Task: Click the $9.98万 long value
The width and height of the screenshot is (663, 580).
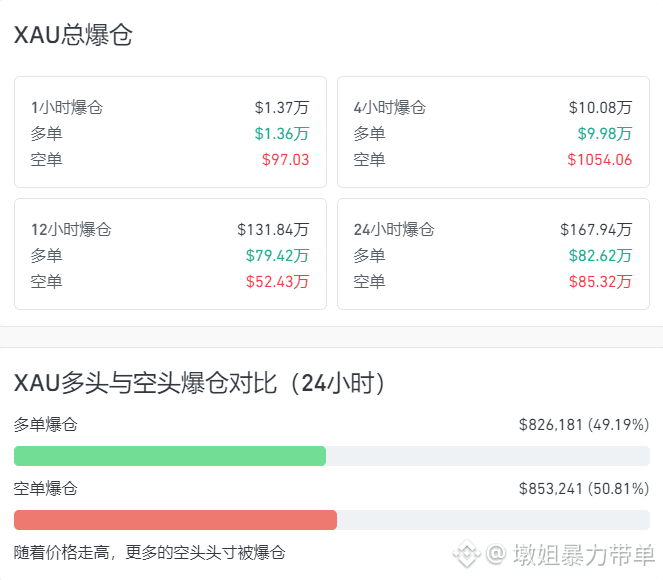Action: [605, 134]
